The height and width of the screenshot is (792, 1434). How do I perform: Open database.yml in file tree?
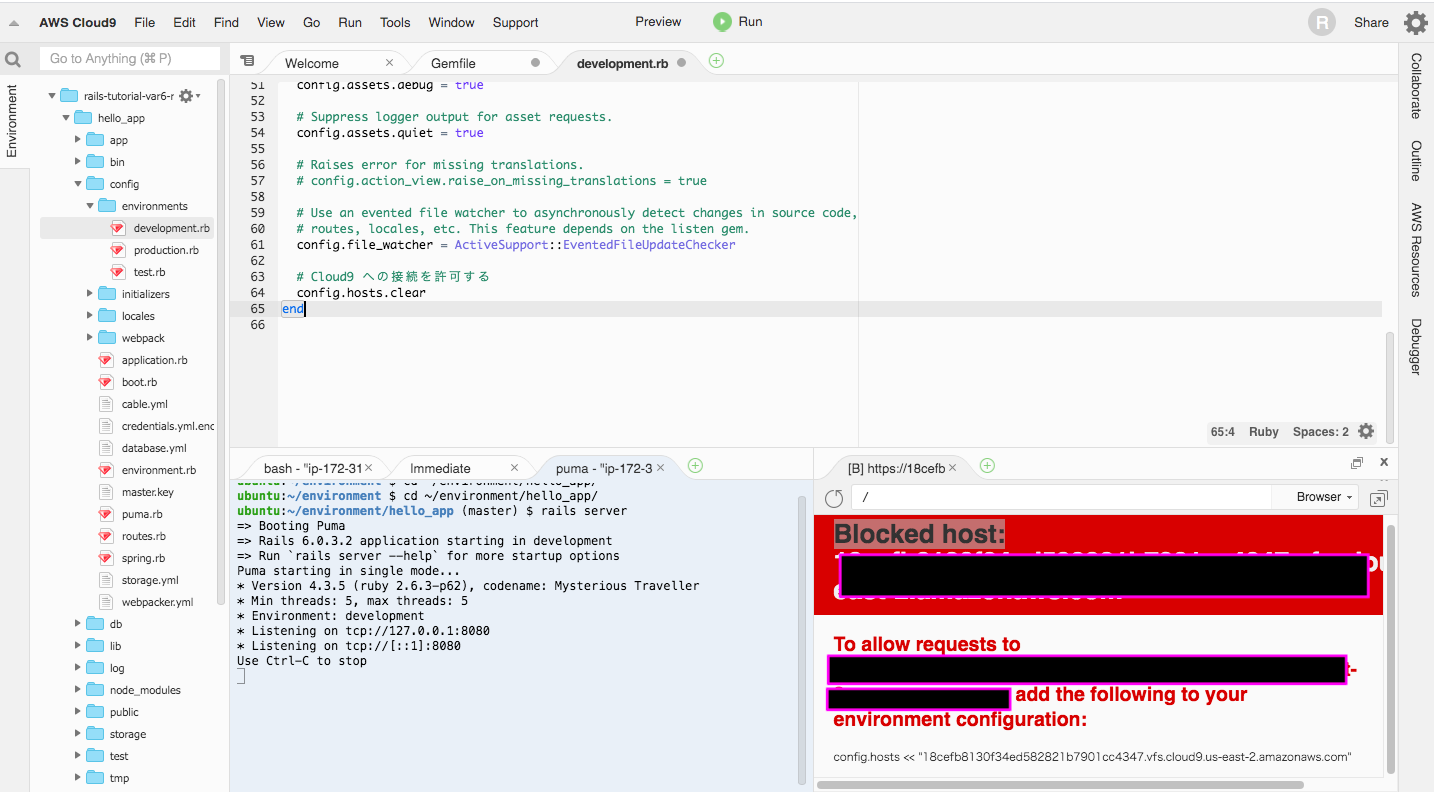click(154, 448)
